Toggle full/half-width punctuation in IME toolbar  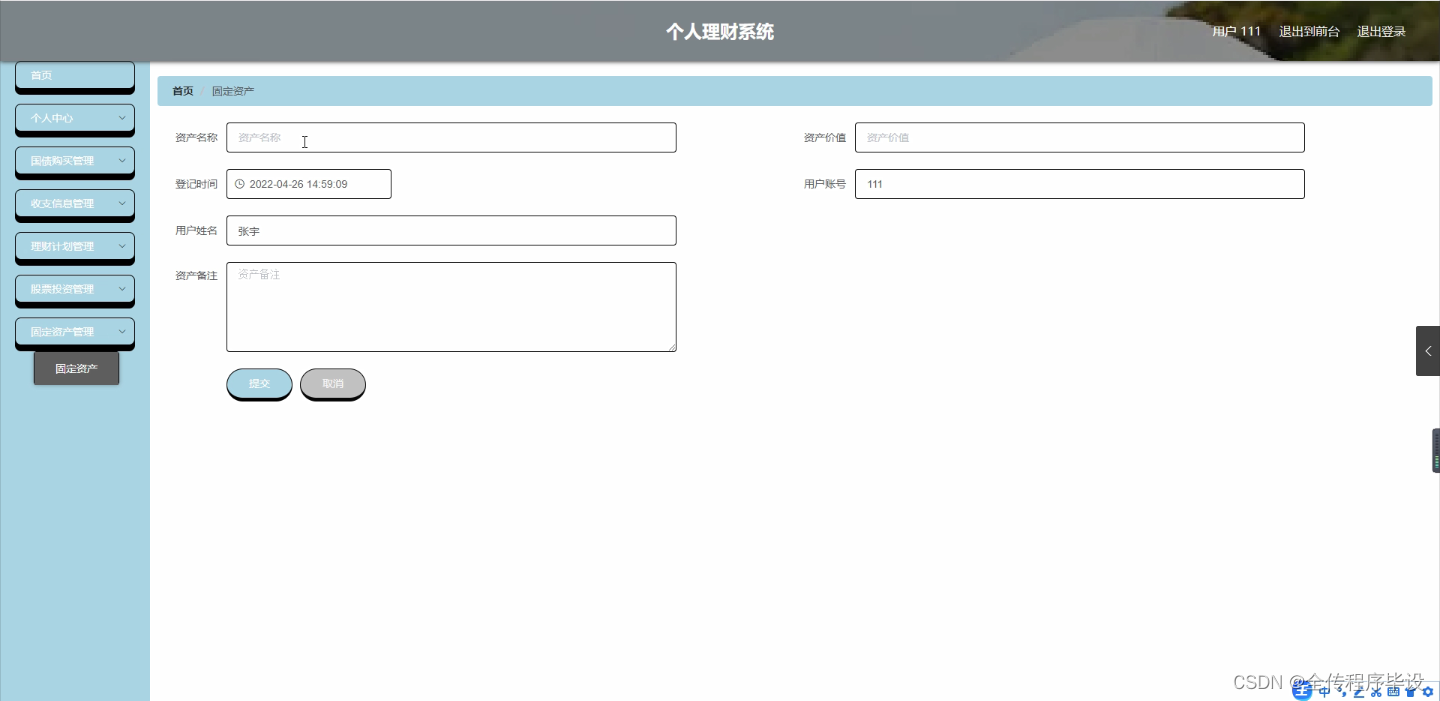click(x=1343, y=693)
